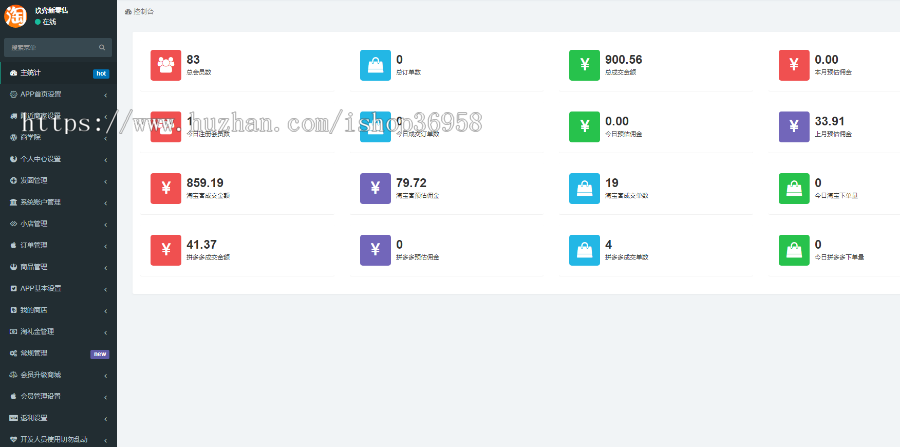Click the value 900.56
The height and width of the screenshot is (447, 900).
(x=623, y=60)
